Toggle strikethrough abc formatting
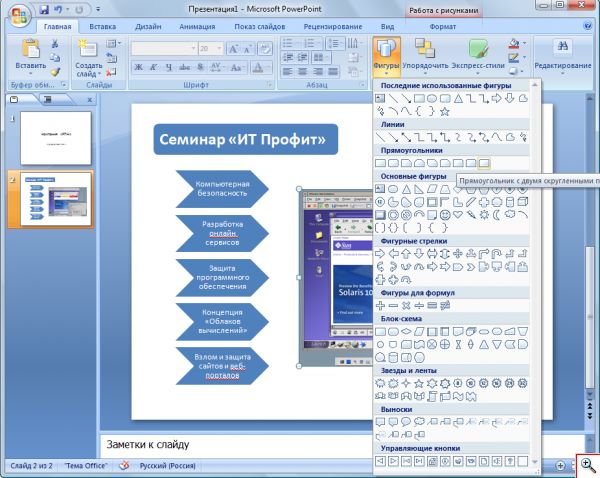Viewport: 600px width, 478px height. (184, 68)
